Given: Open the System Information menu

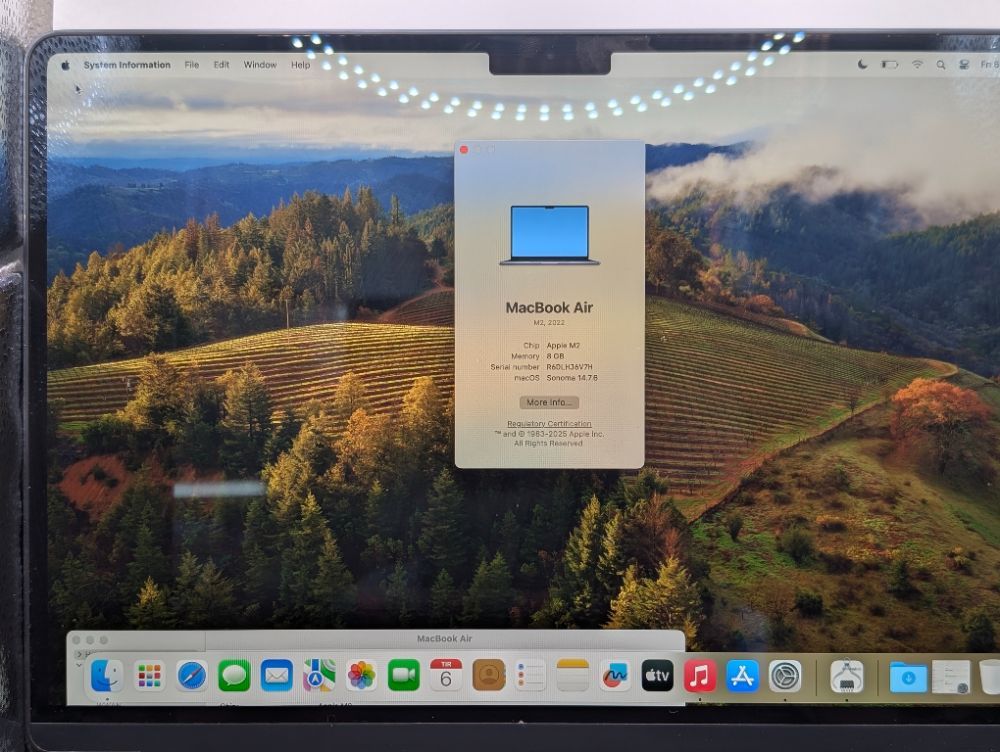Looking at the screenshot, I should pyautogui.click(x=127, y=65).
